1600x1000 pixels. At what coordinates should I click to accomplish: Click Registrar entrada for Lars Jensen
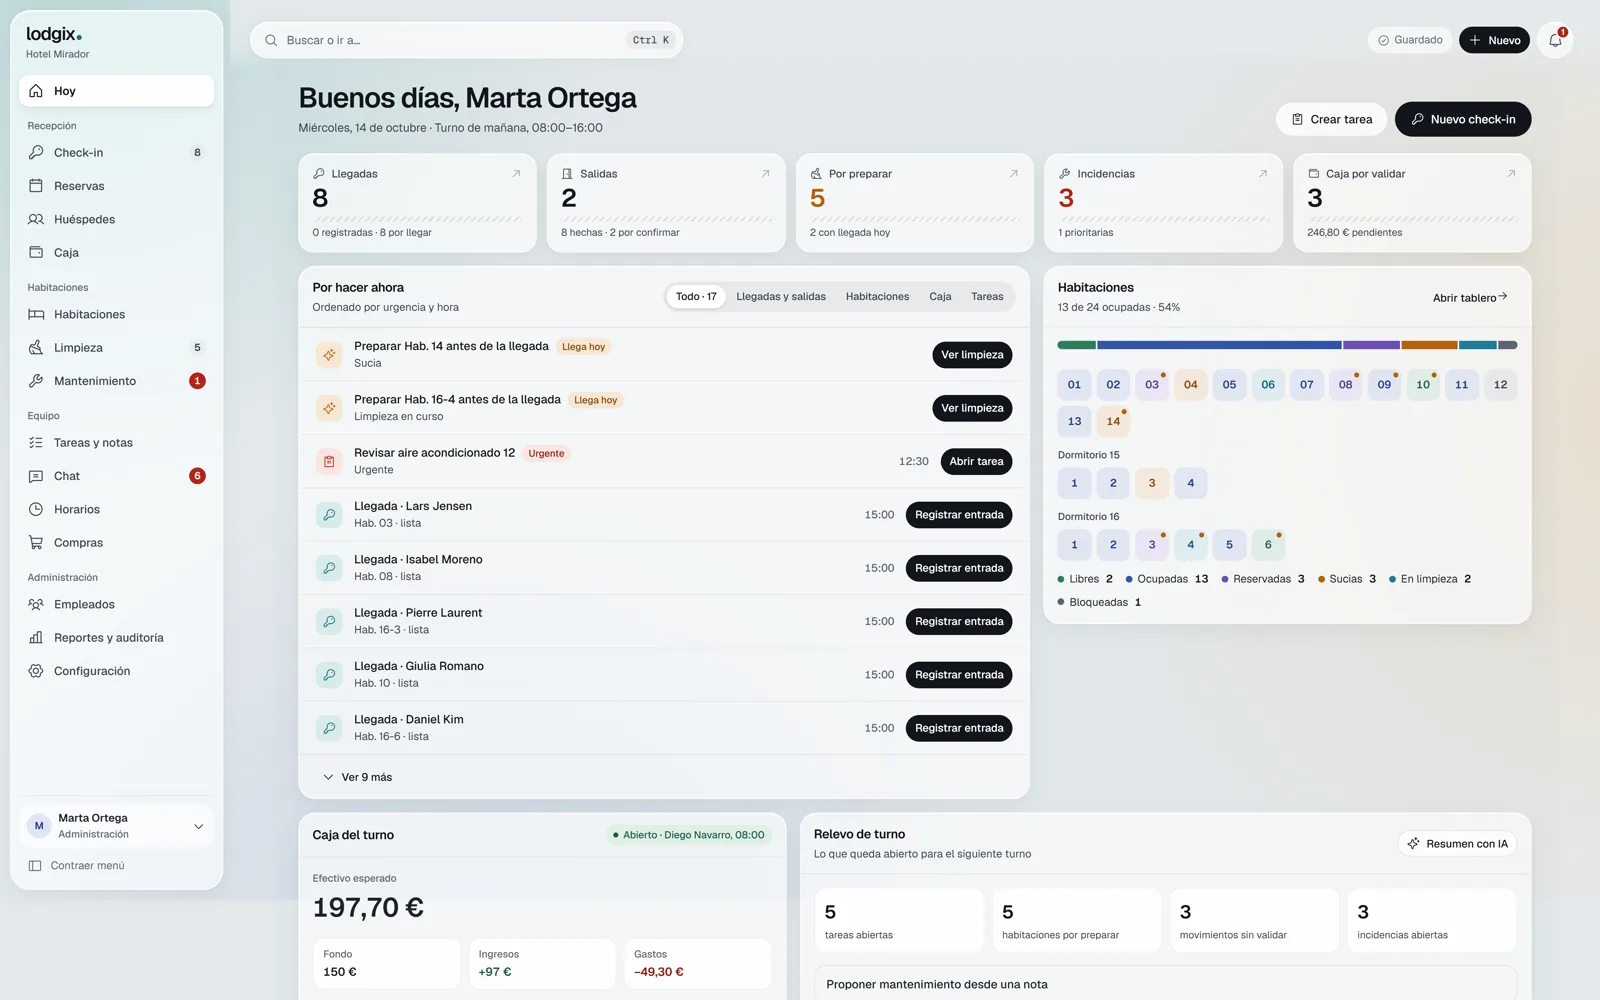pos(959,515)
